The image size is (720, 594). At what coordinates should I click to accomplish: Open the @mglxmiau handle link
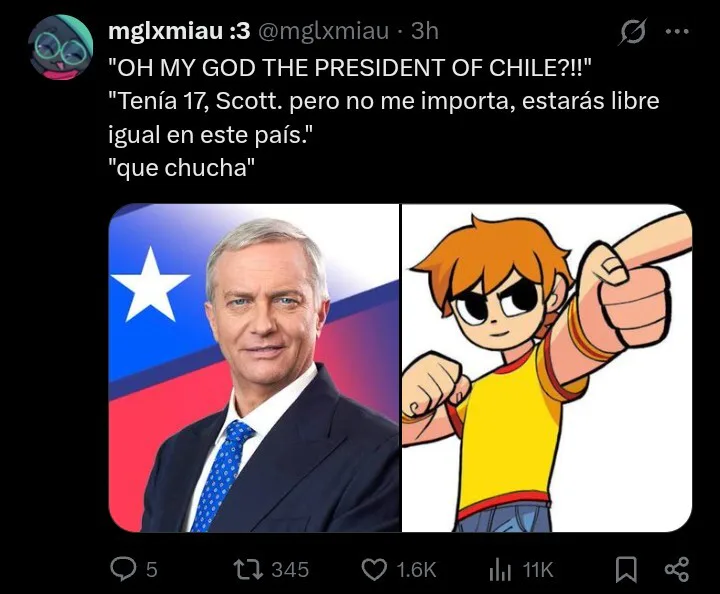[323, 31]
